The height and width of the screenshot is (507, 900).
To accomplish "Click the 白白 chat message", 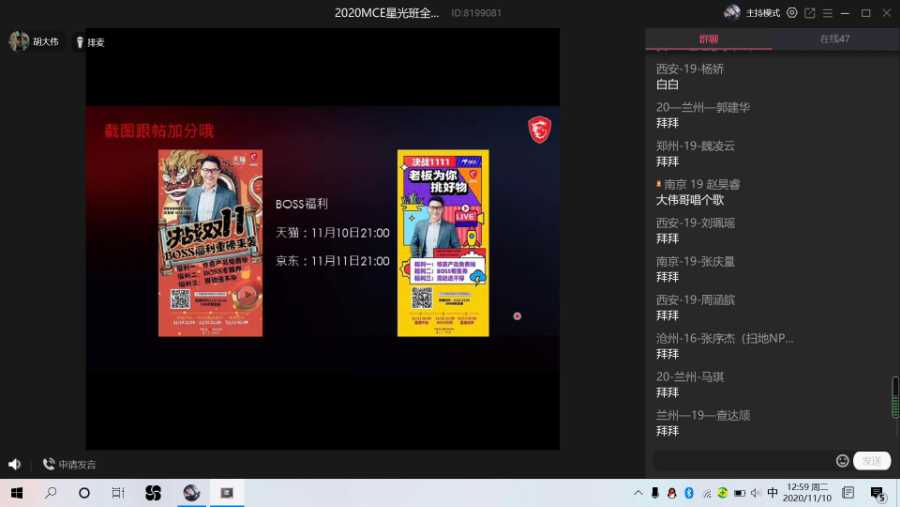I will [668, 84].
